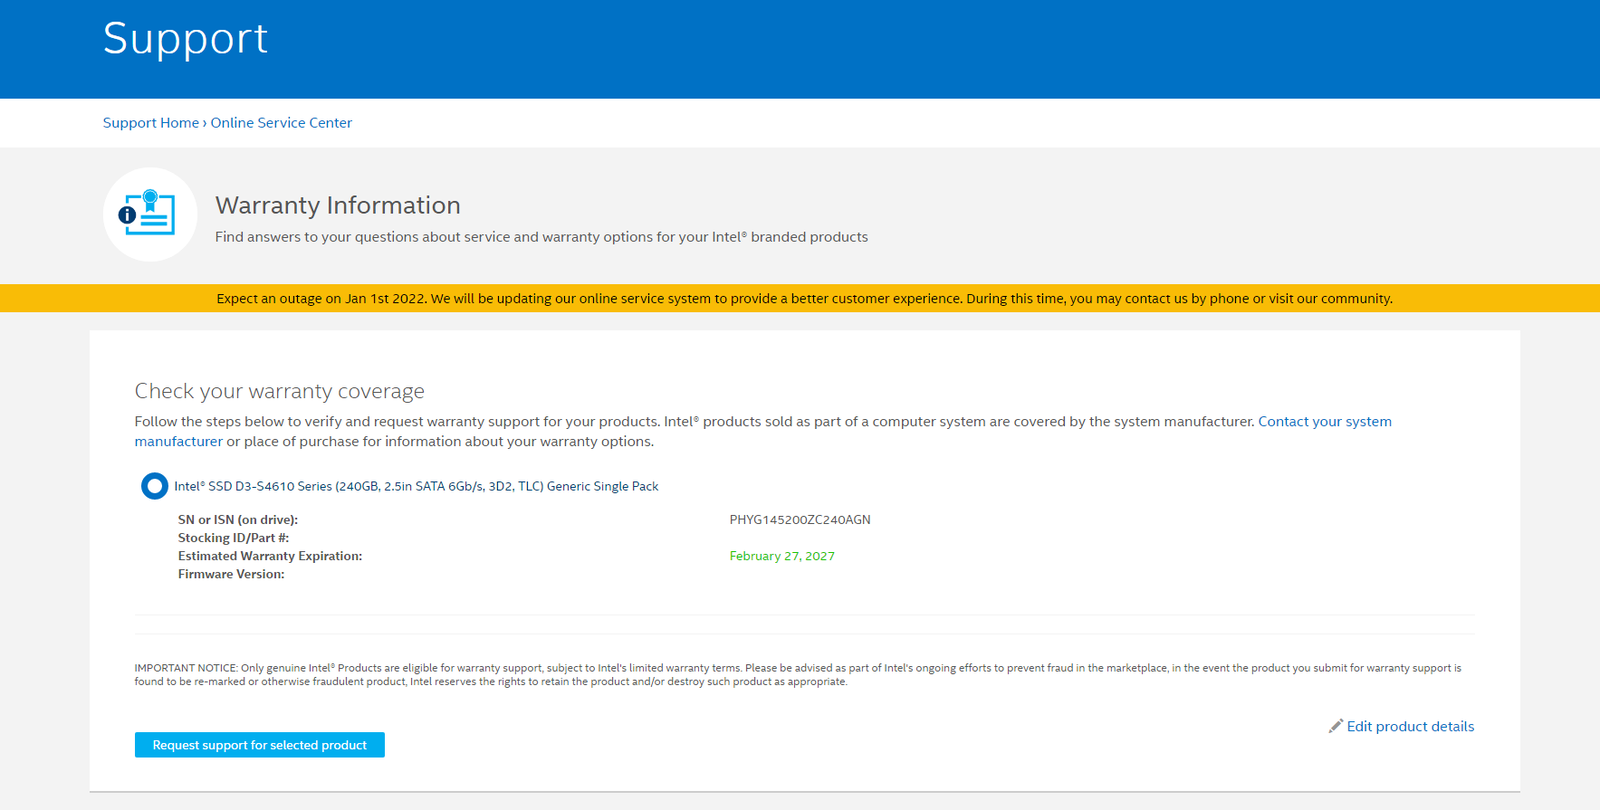Screen dimensions: 1600x810
Task: Go to Online Service Center breadcrumb
Action: (x=281, y=123)
